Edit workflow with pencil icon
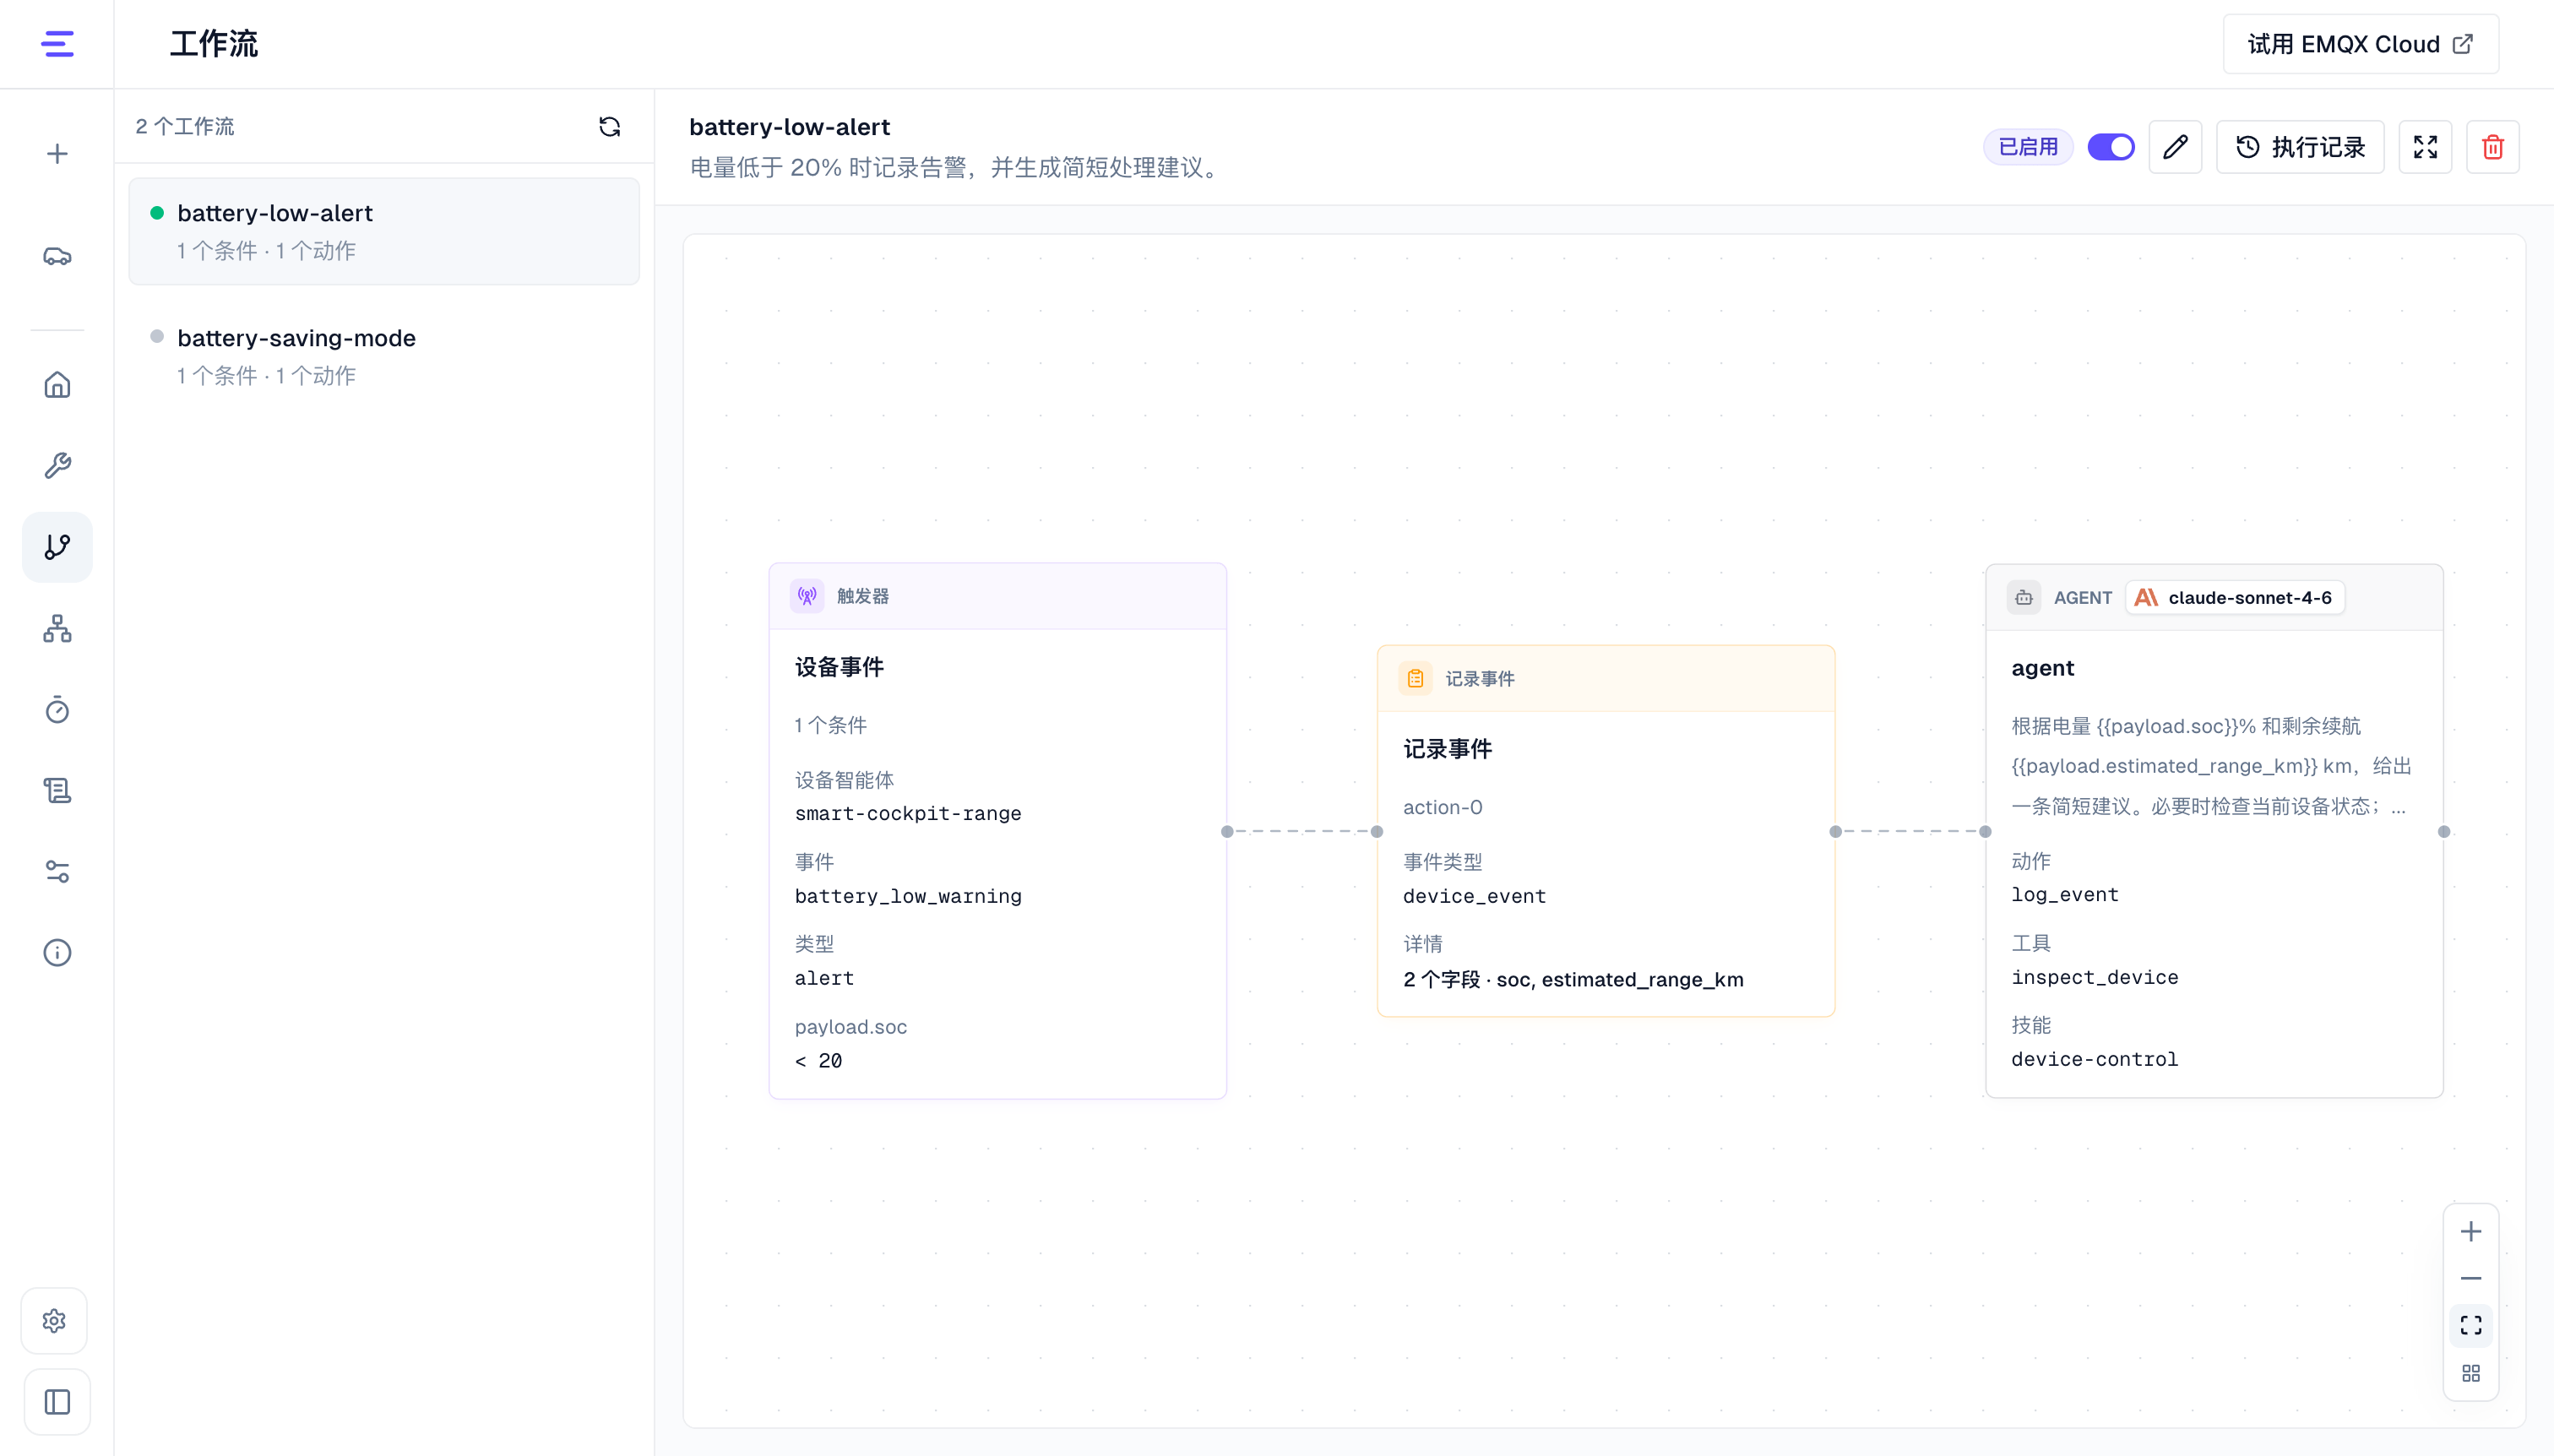This screenshot has height=1456, width=2554. click(2175, 147)
